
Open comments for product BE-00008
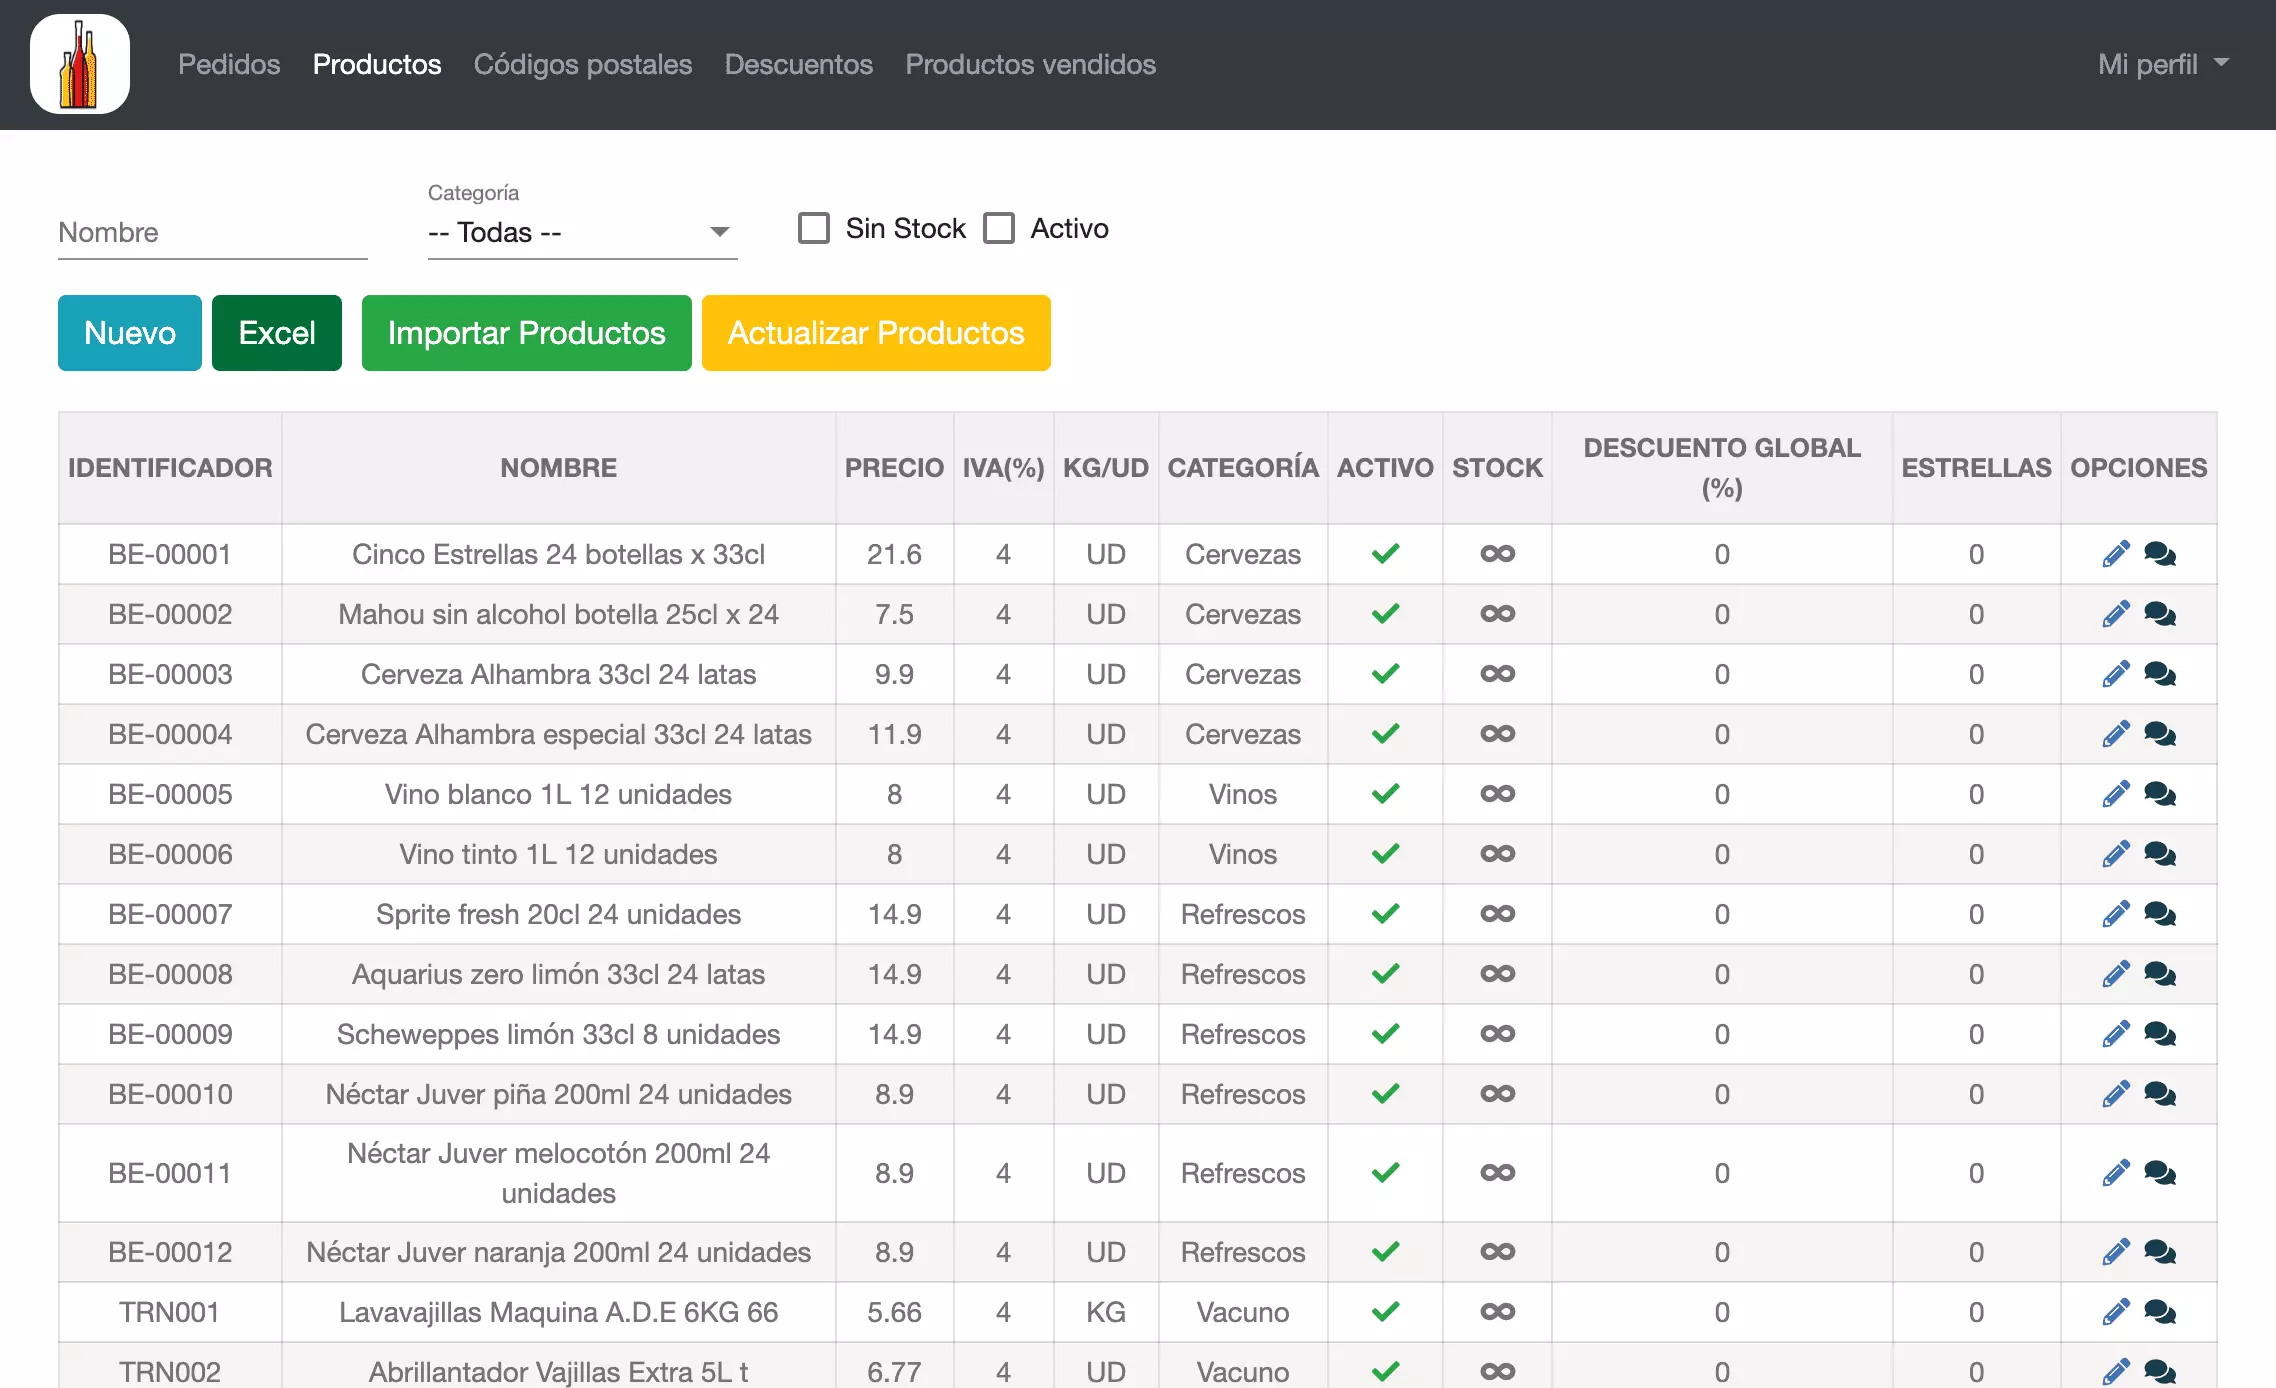point(2160,974)
